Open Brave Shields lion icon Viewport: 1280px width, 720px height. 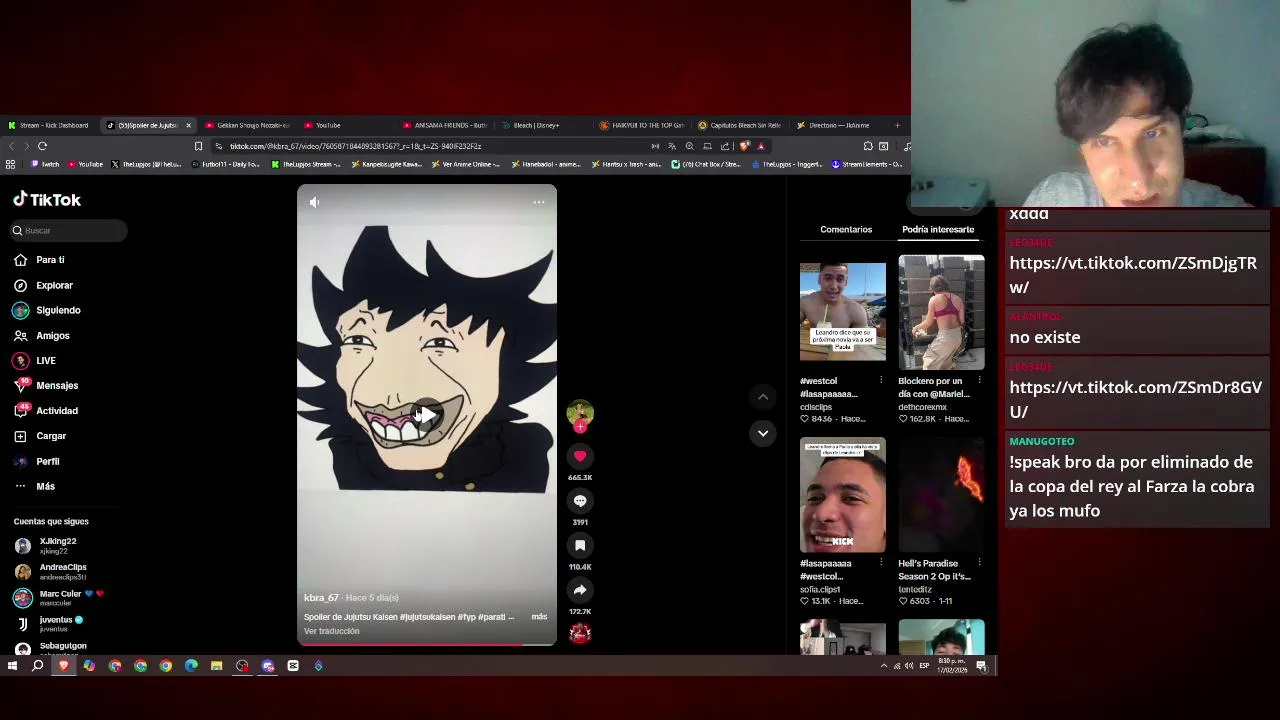(x=744, y=146)
